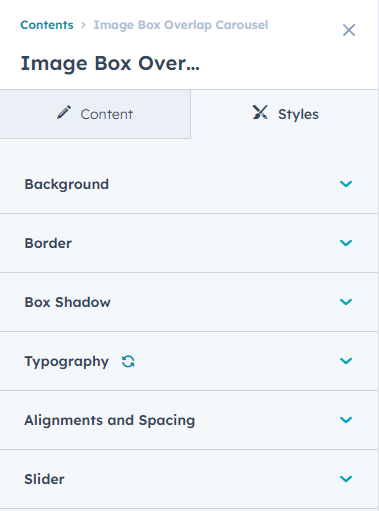
Task: Expand the Background section chevron
Action: tap(346, 184)
